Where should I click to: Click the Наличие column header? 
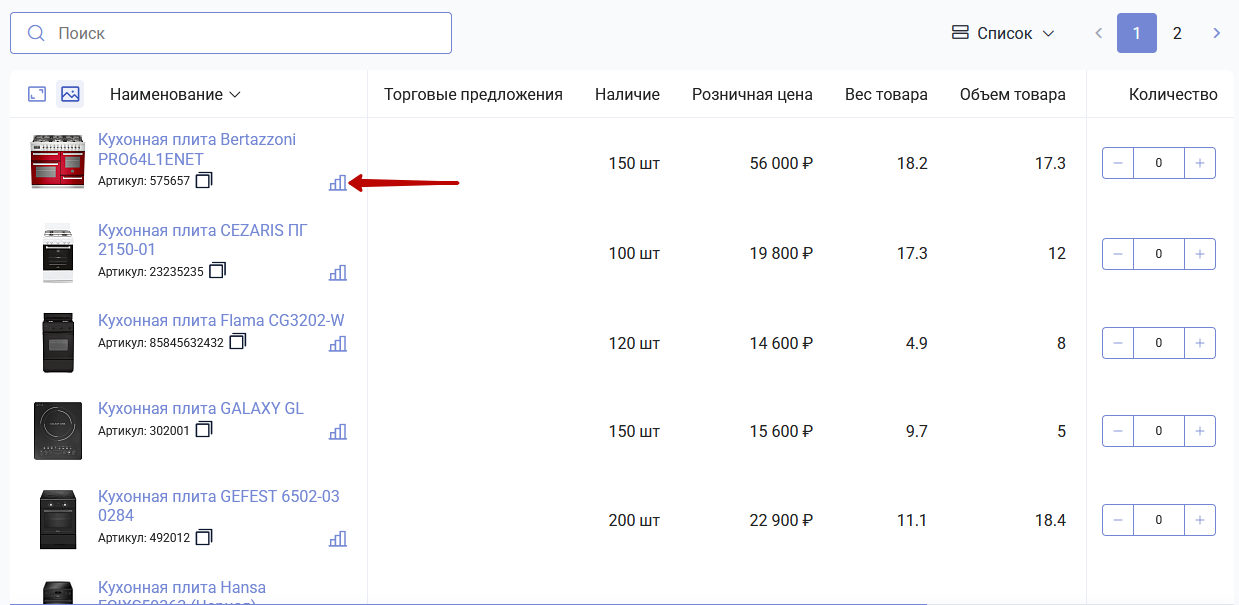pos(627,94)
